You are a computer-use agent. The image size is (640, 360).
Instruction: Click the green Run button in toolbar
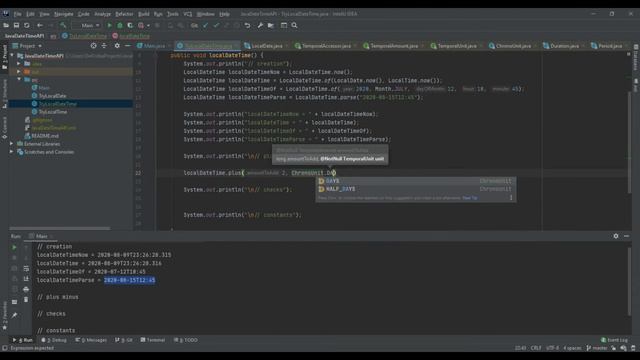click(x=109, y=25)
